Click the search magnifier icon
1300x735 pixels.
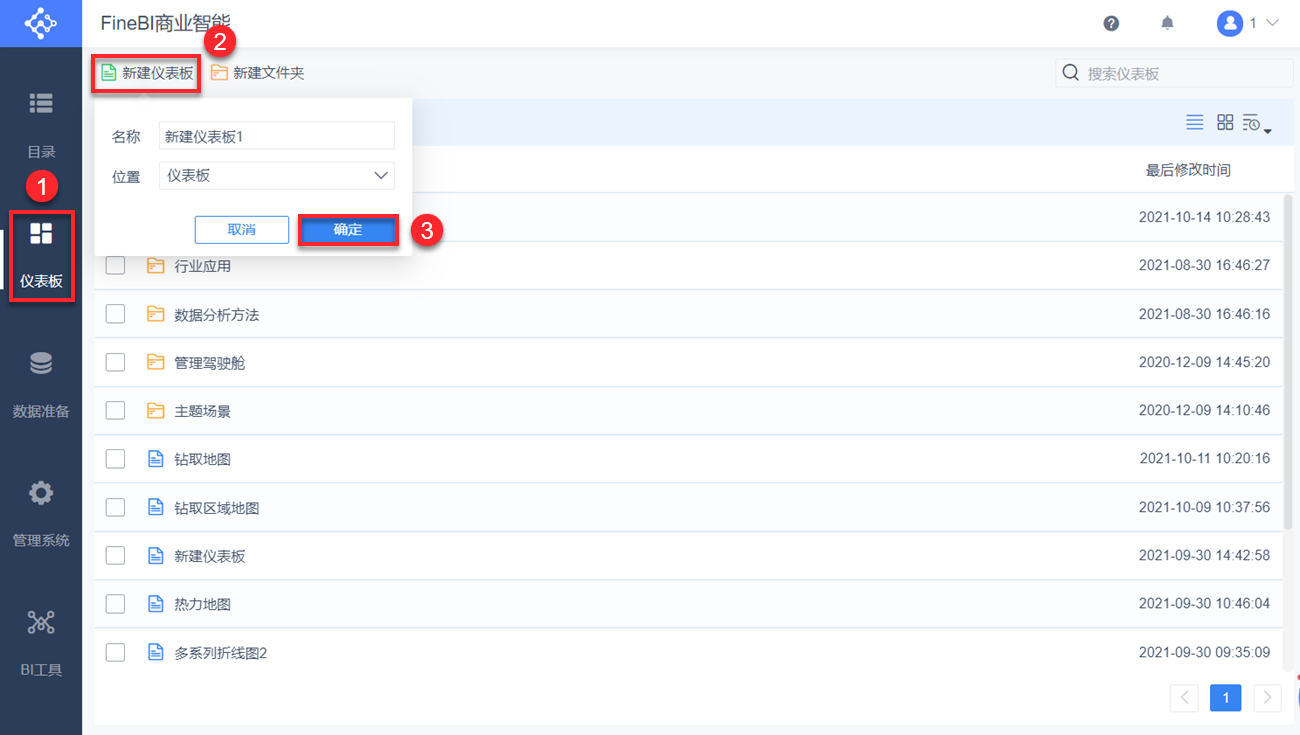1071,73
